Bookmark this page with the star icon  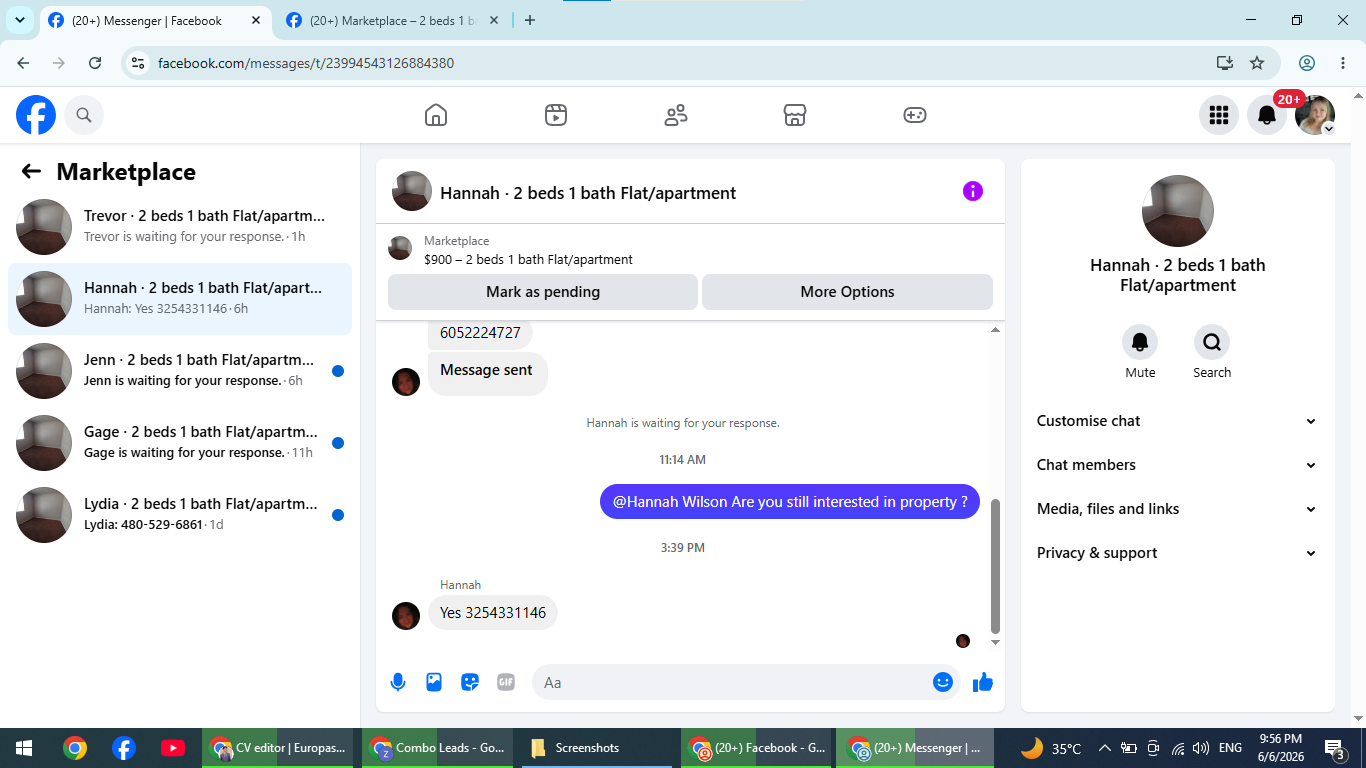coord(1257,63)
